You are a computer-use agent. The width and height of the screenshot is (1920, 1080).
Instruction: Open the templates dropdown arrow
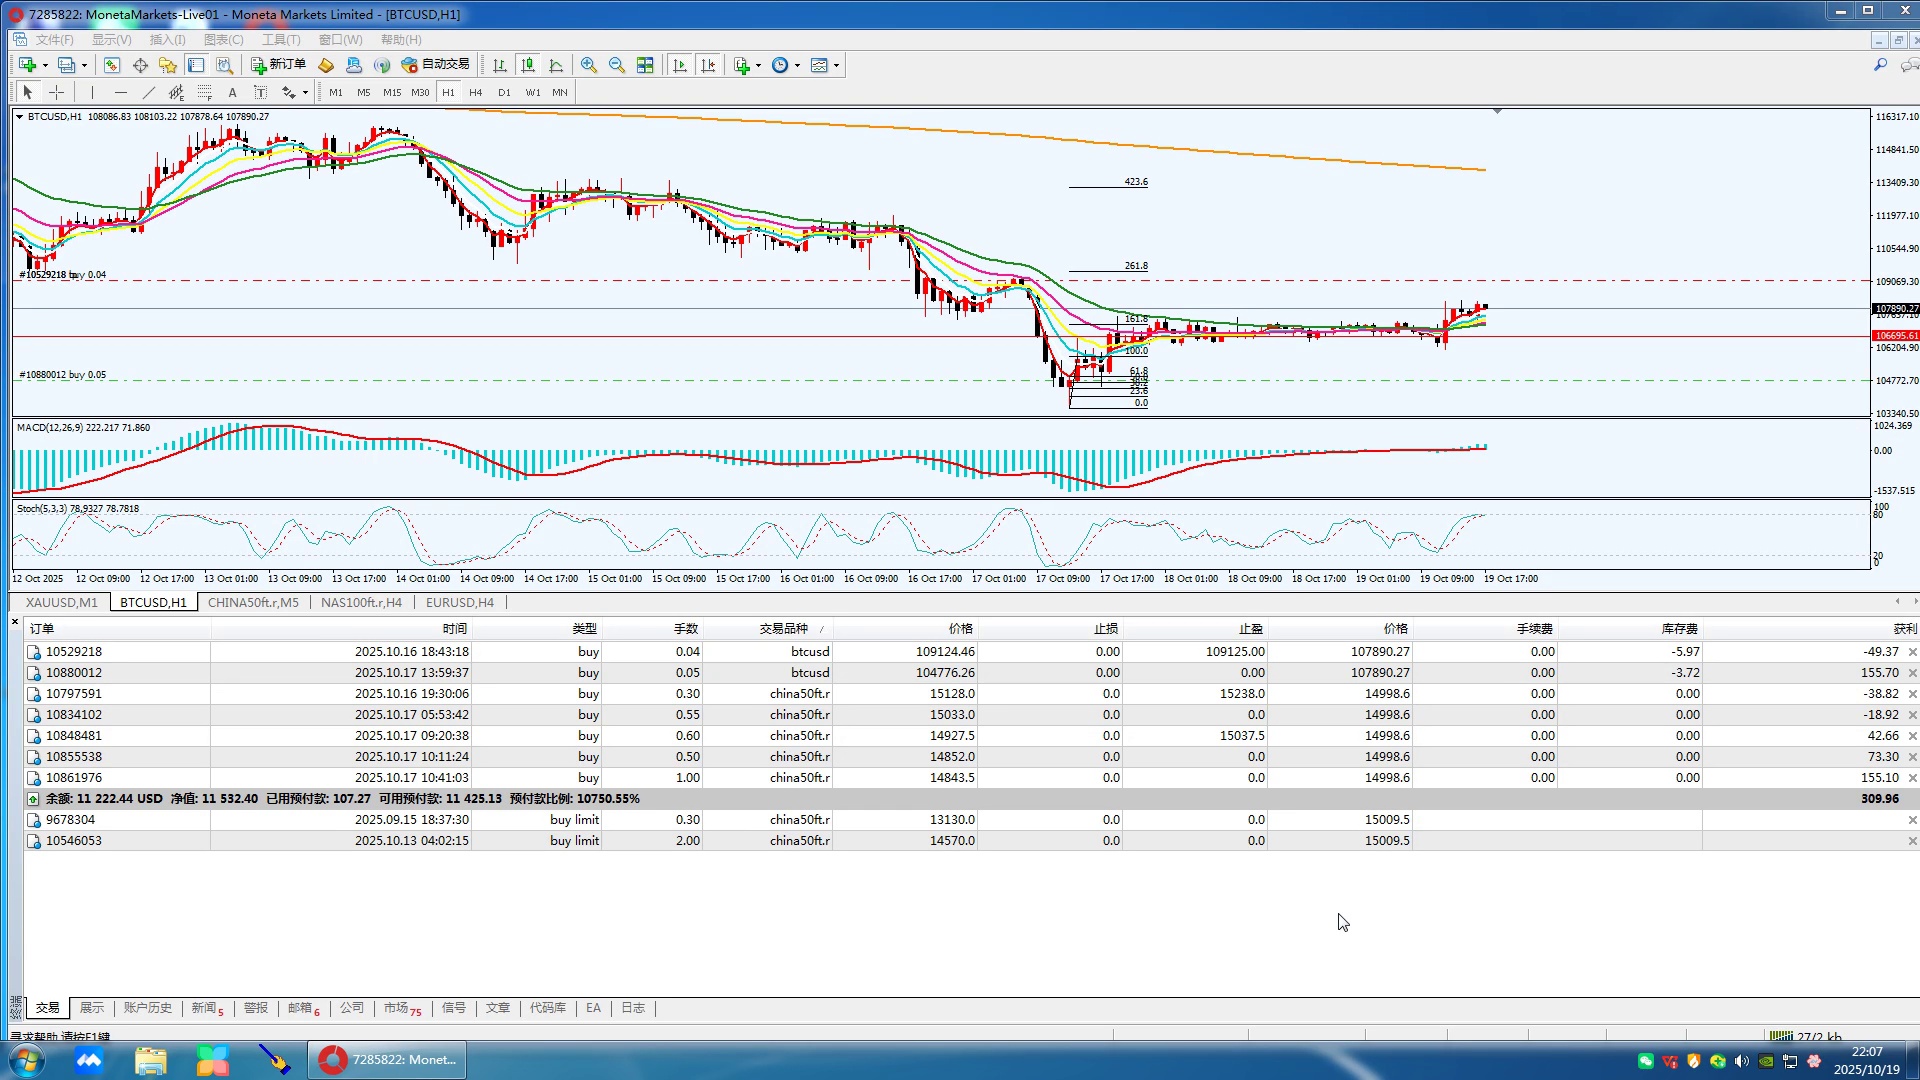pos(837,65)
